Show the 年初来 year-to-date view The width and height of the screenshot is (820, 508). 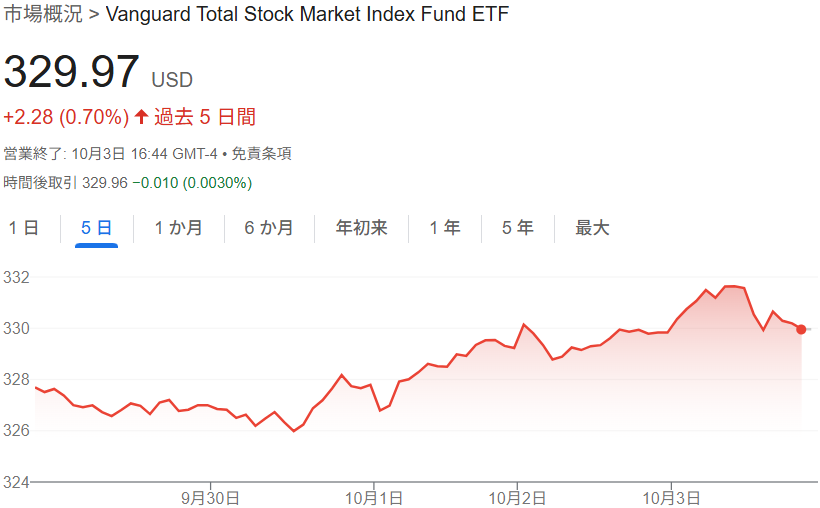pos(362,228)
